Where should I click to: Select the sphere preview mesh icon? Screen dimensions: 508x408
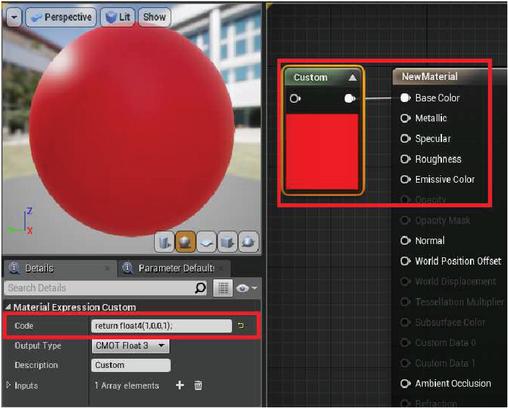[x=185, y=242]
